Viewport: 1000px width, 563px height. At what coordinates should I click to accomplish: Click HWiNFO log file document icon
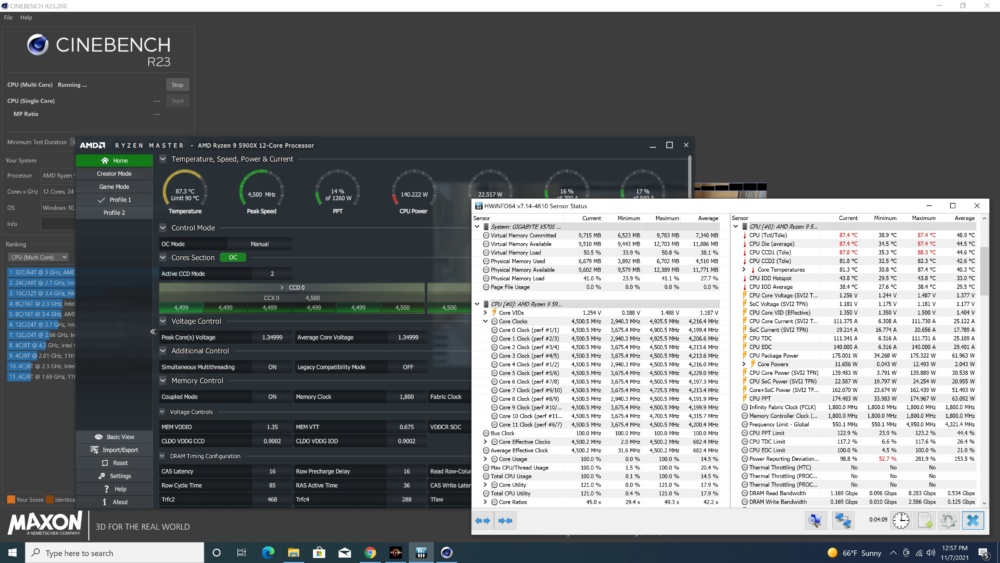(x=925, y=520)
